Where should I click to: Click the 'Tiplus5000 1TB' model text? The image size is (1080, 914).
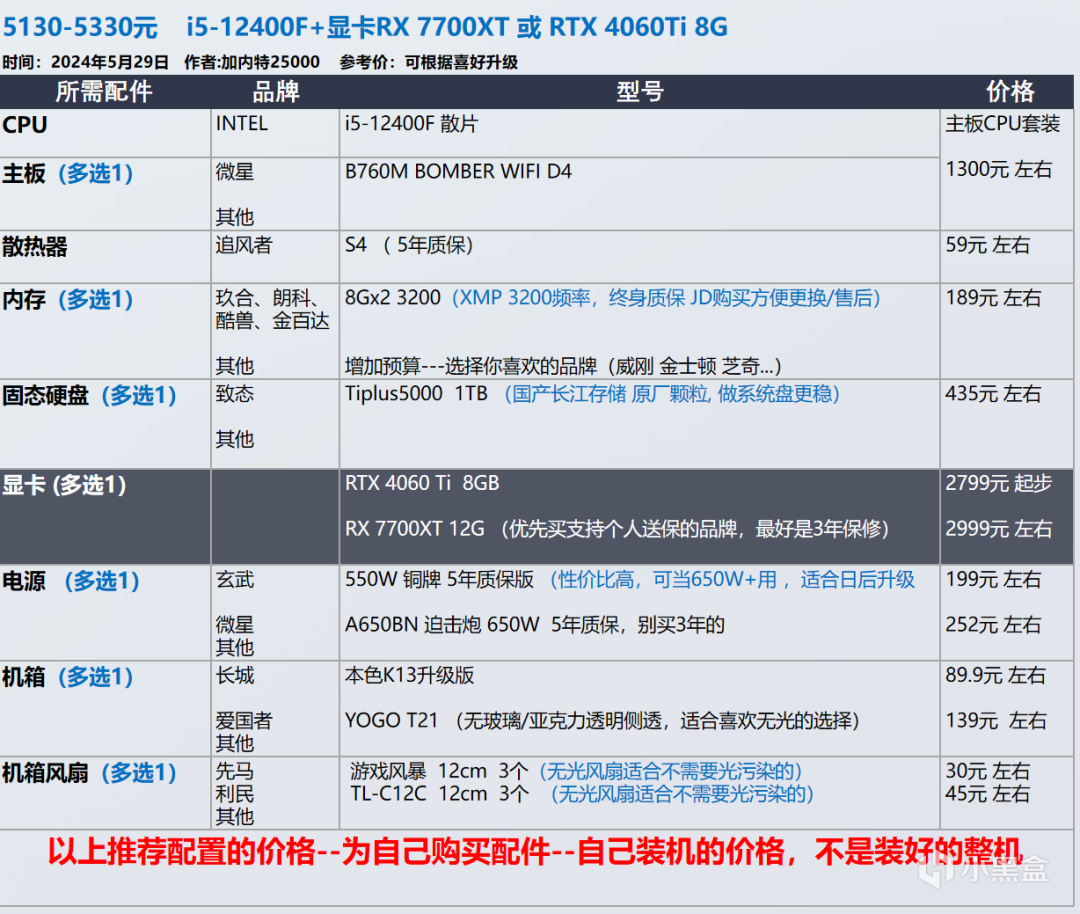pos(416,394)
